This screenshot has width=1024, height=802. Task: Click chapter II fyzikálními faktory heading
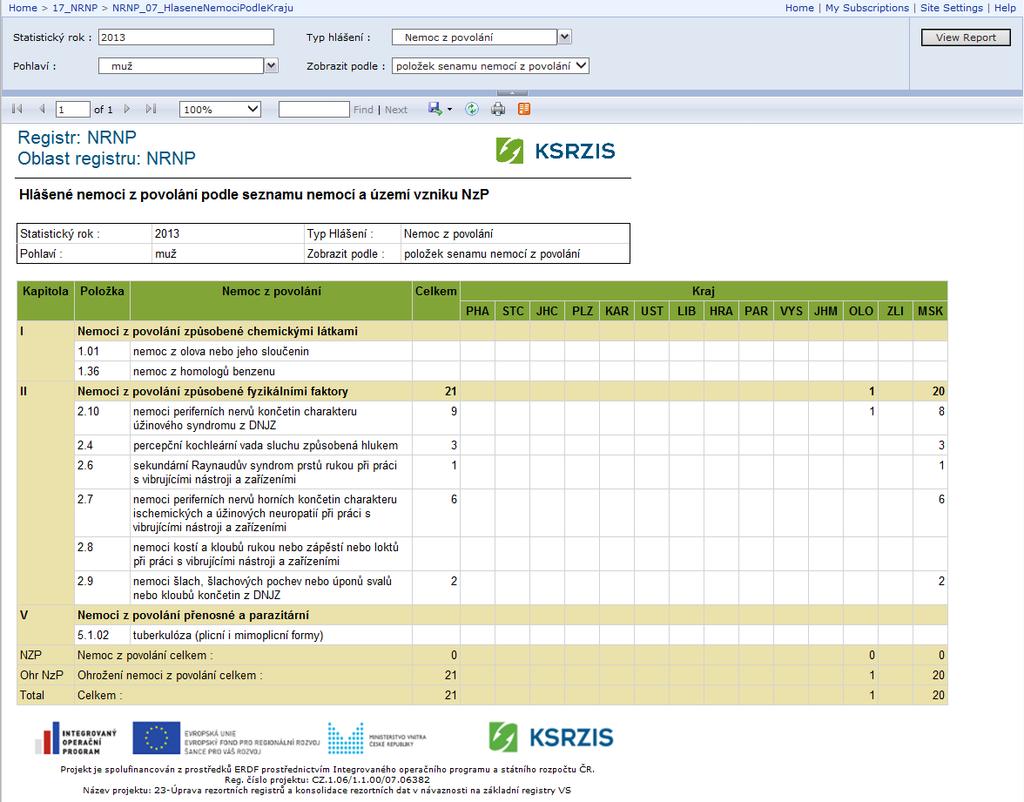[x=212, y=391]
